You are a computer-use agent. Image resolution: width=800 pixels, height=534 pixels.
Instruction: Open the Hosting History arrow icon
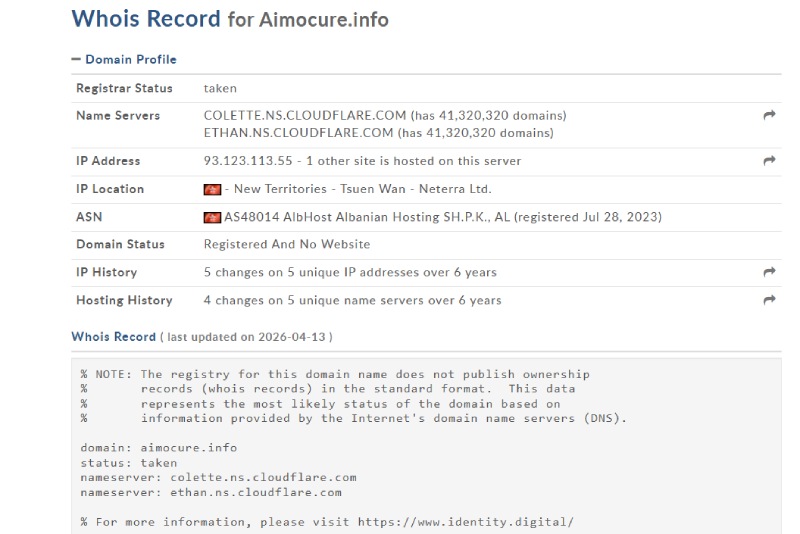[769, 300]
